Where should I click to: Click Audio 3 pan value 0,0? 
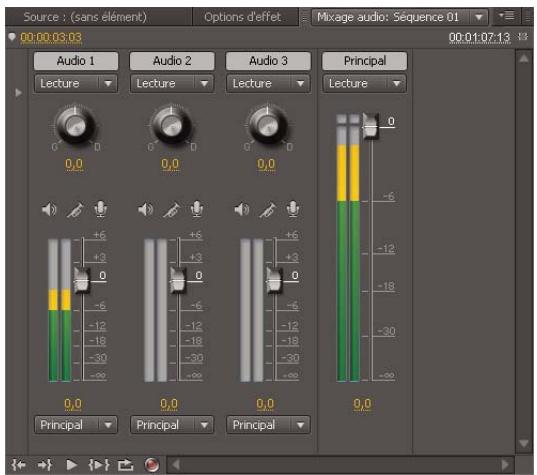(266, 164)
